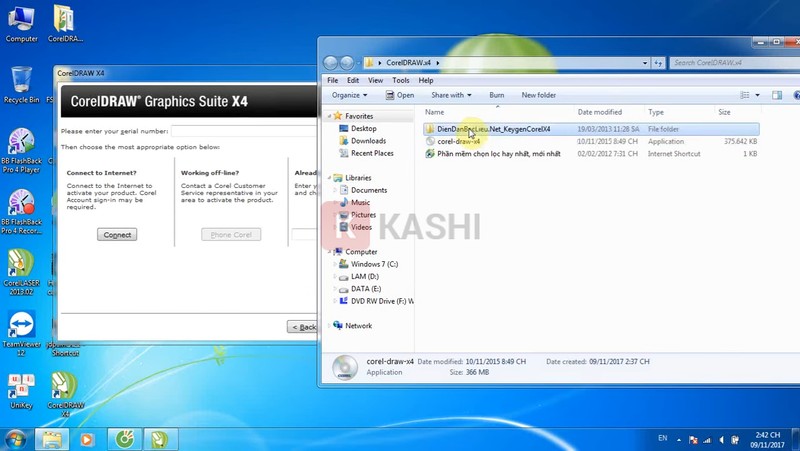Image resolution: width=800 pixels, height=451 pixels.
Task: Click the serial number input field
Action: (x=244, y=131)
